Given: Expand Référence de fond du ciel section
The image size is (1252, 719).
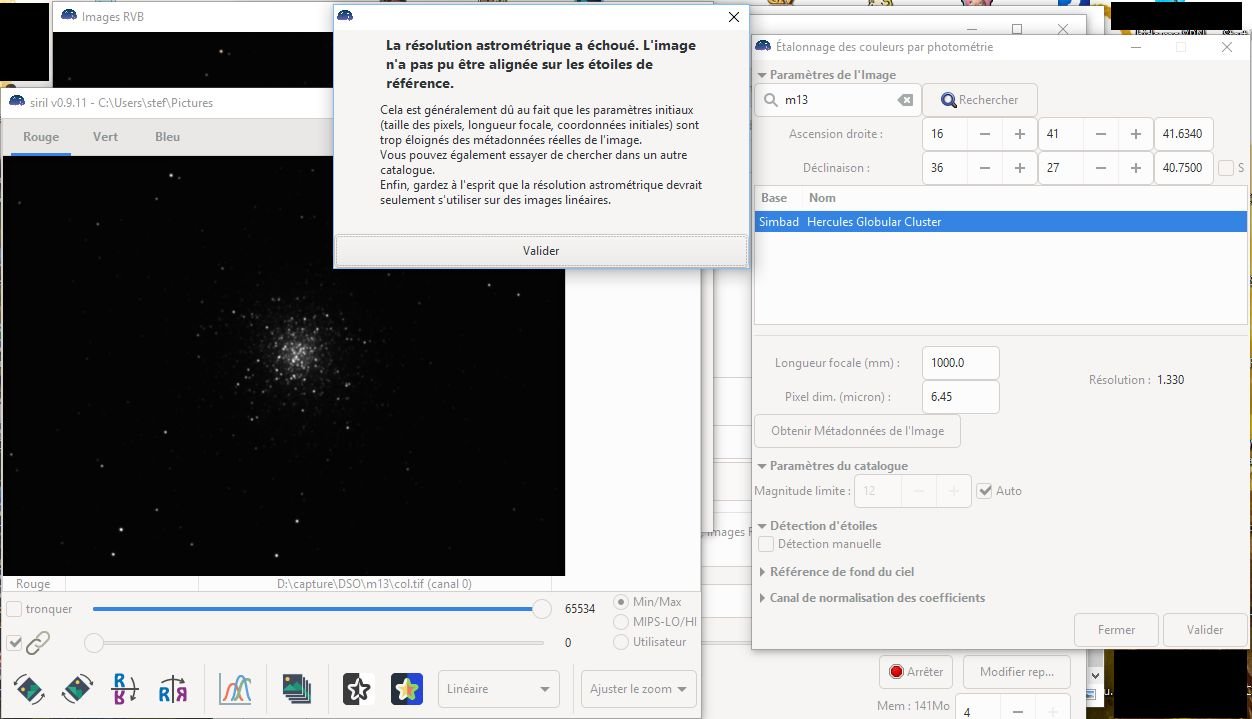Looking at the screenshot, I should click(x=762, y=572).
